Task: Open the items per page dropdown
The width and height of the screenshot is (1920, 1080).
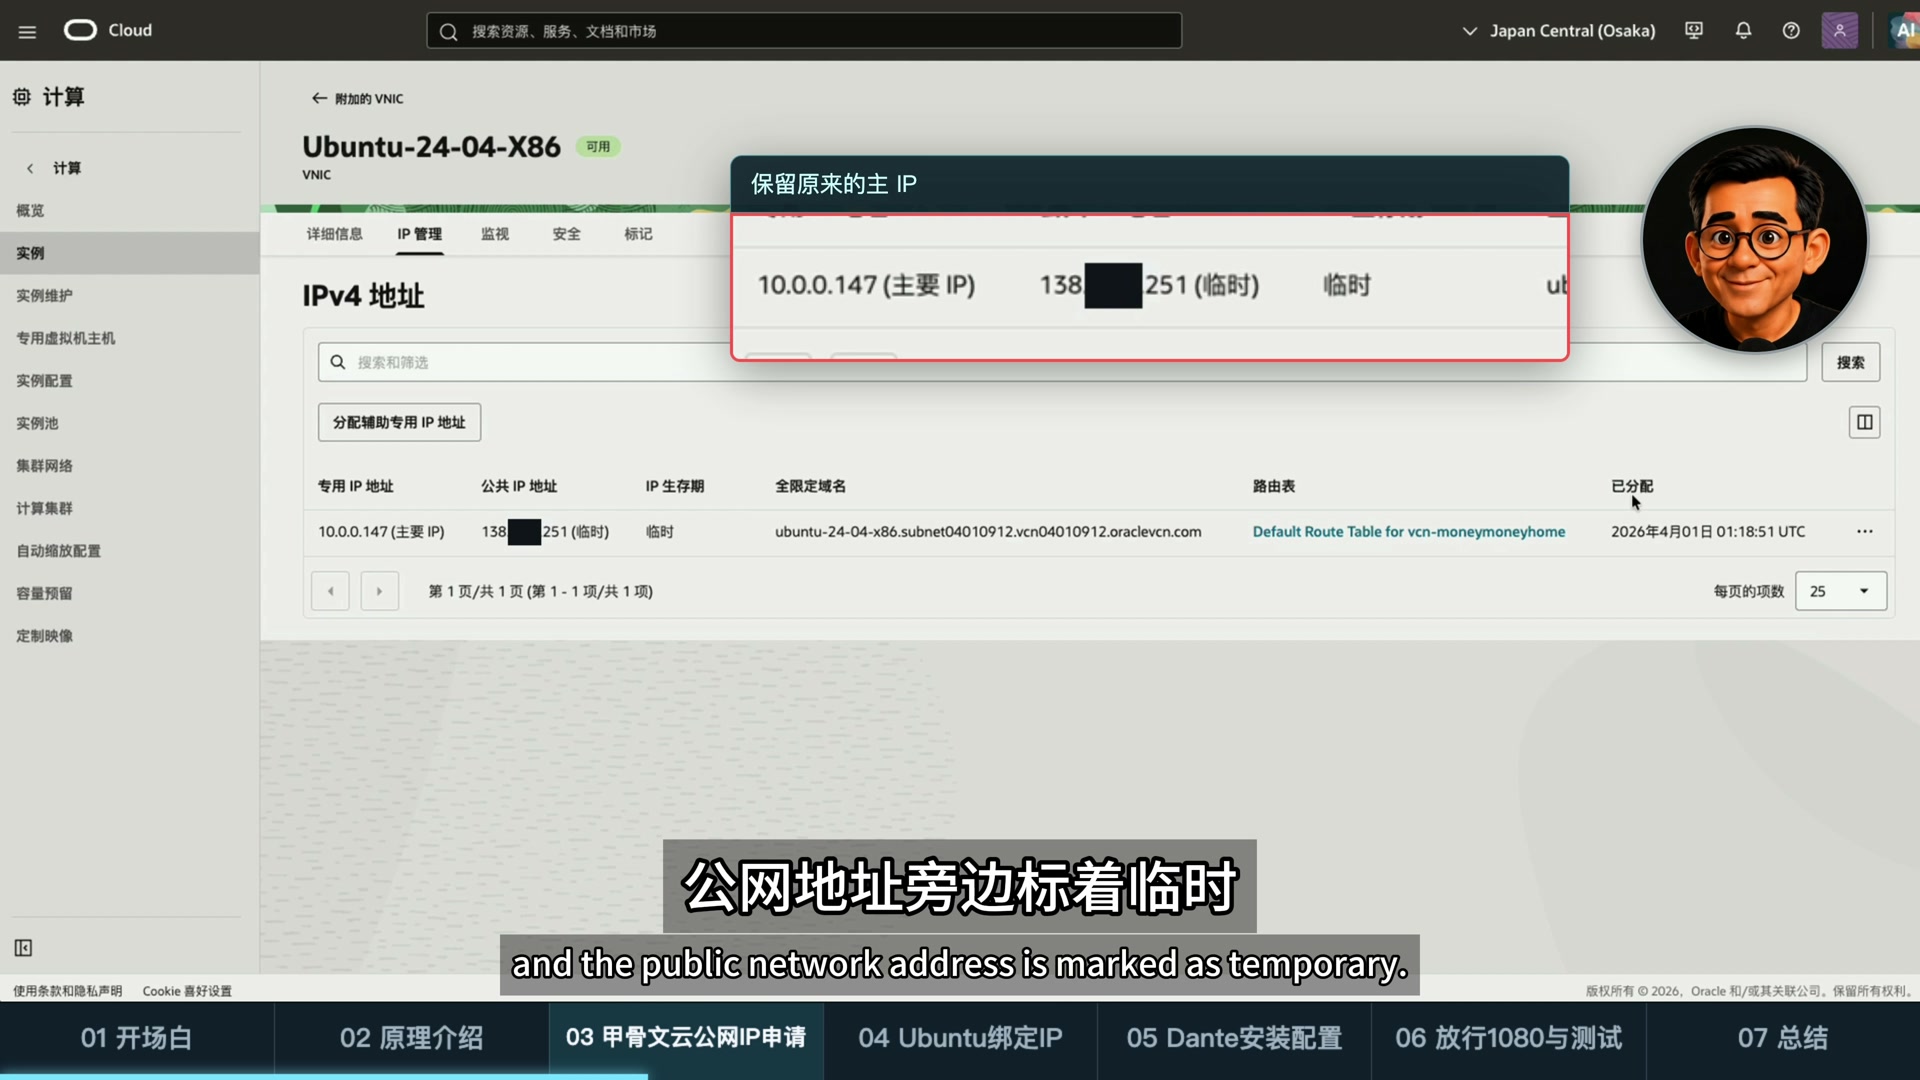Action: tap(1840, 591)
